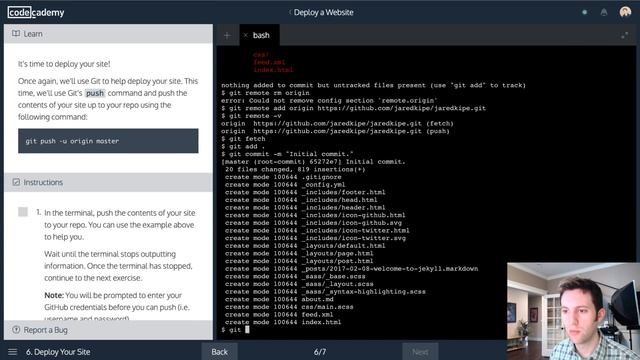
Task: Open the notifications bell icon
Action: coord(604,12)
